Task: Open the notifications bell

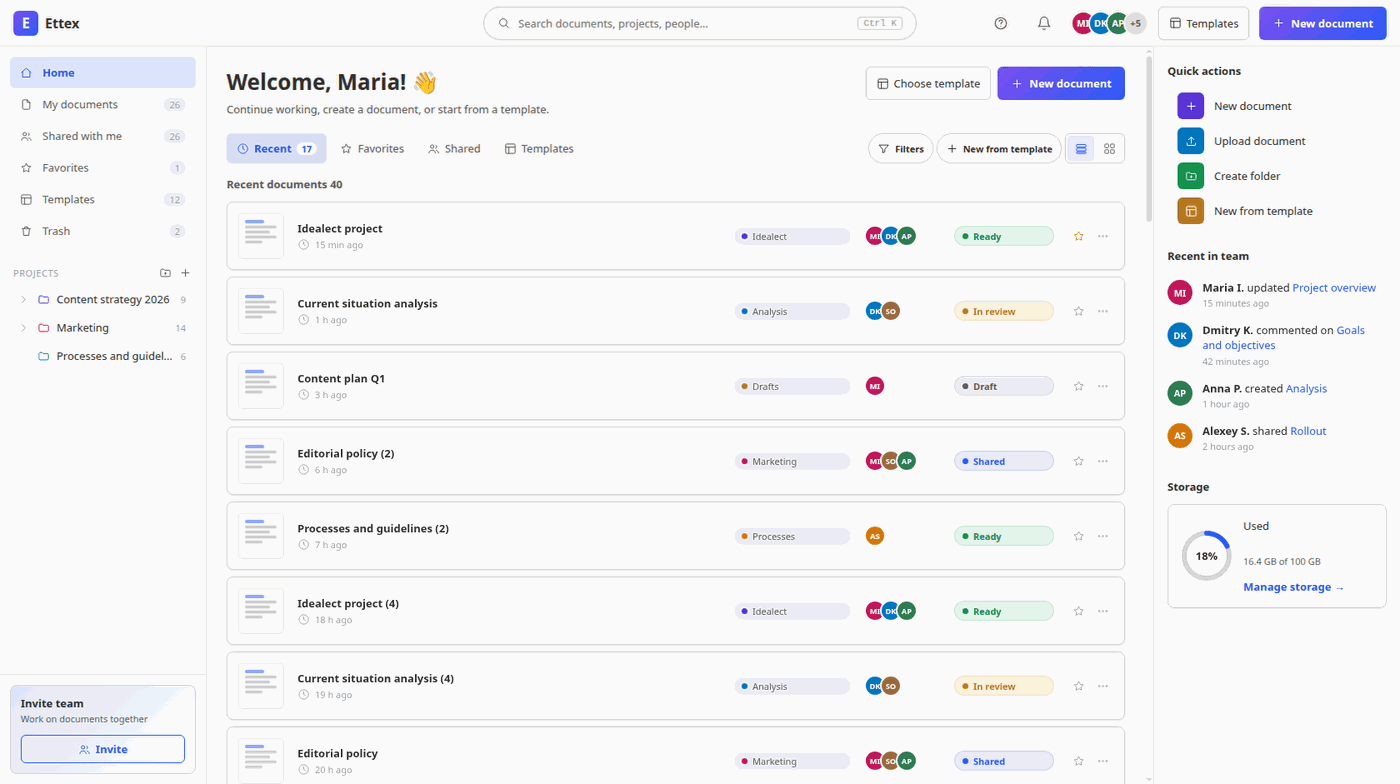Action: (x=1044, y=23)
